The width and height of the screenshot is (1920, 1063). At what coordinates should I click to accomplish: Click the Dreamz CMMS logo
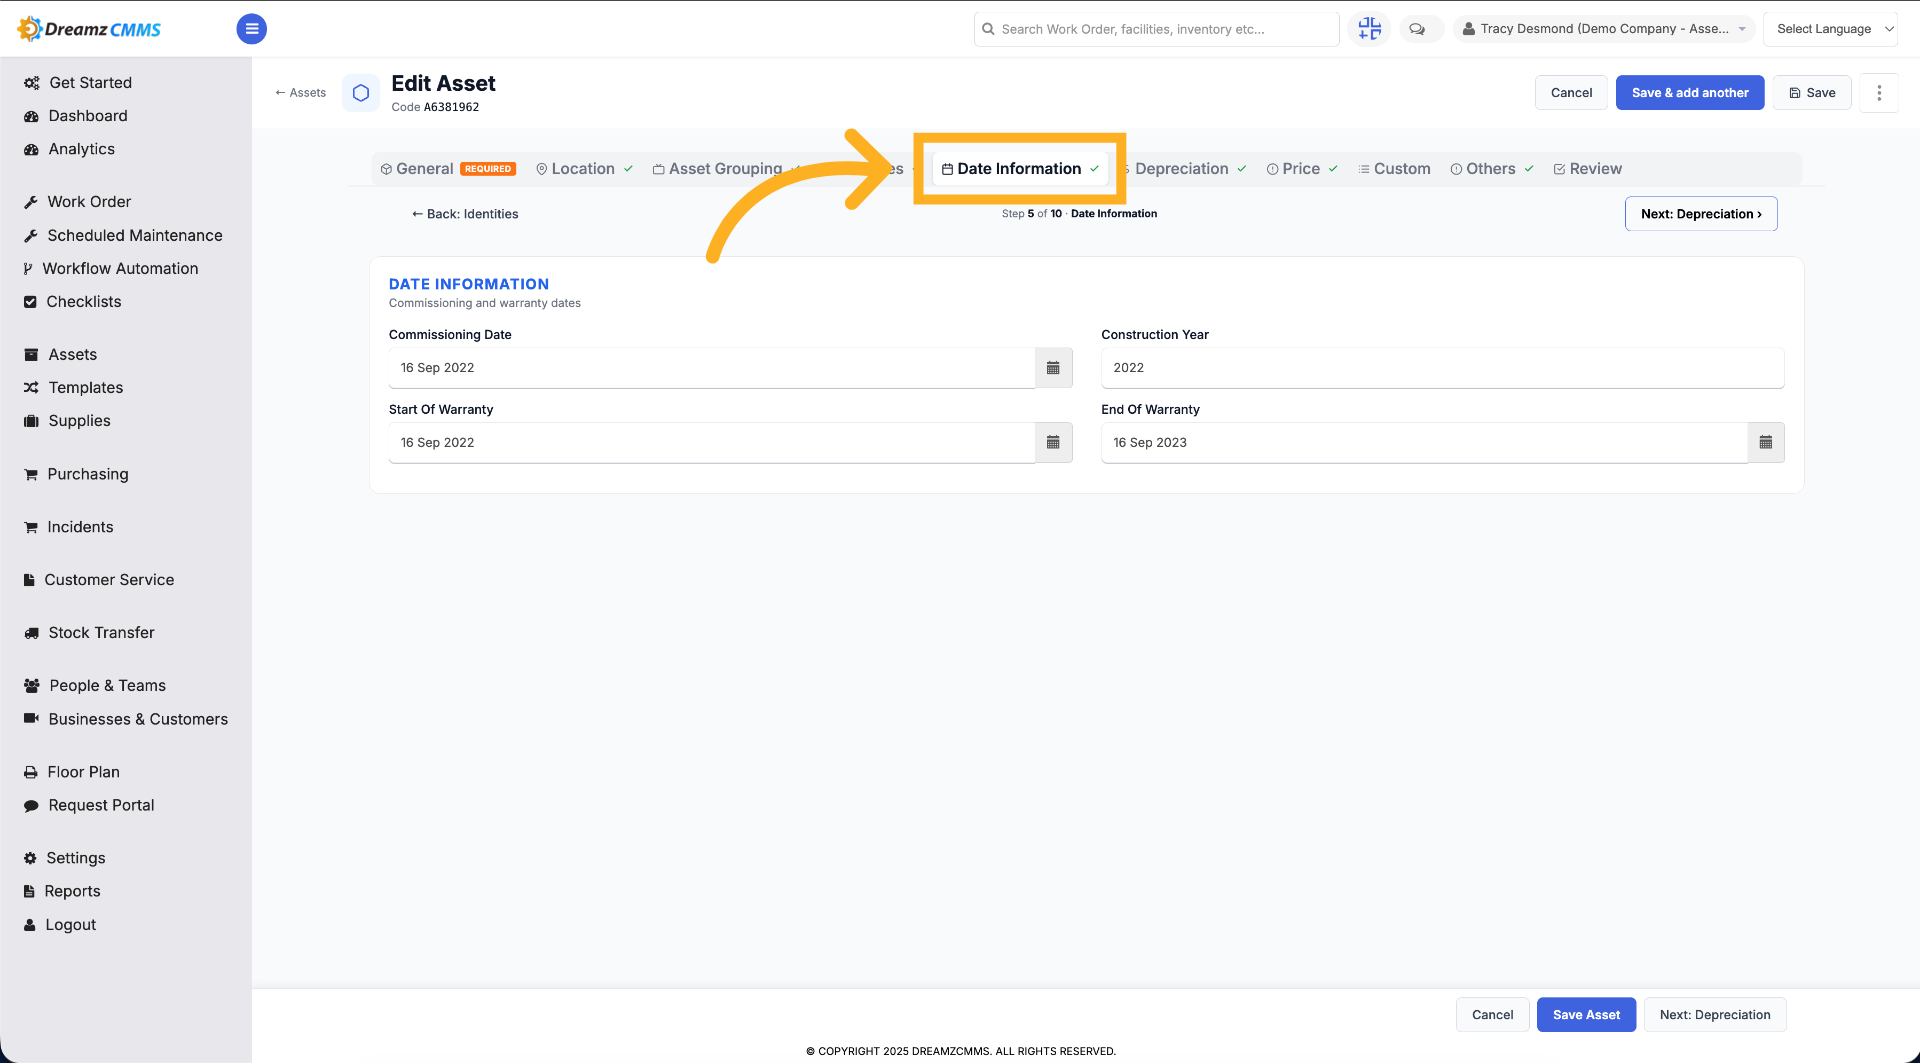point(89,29)
